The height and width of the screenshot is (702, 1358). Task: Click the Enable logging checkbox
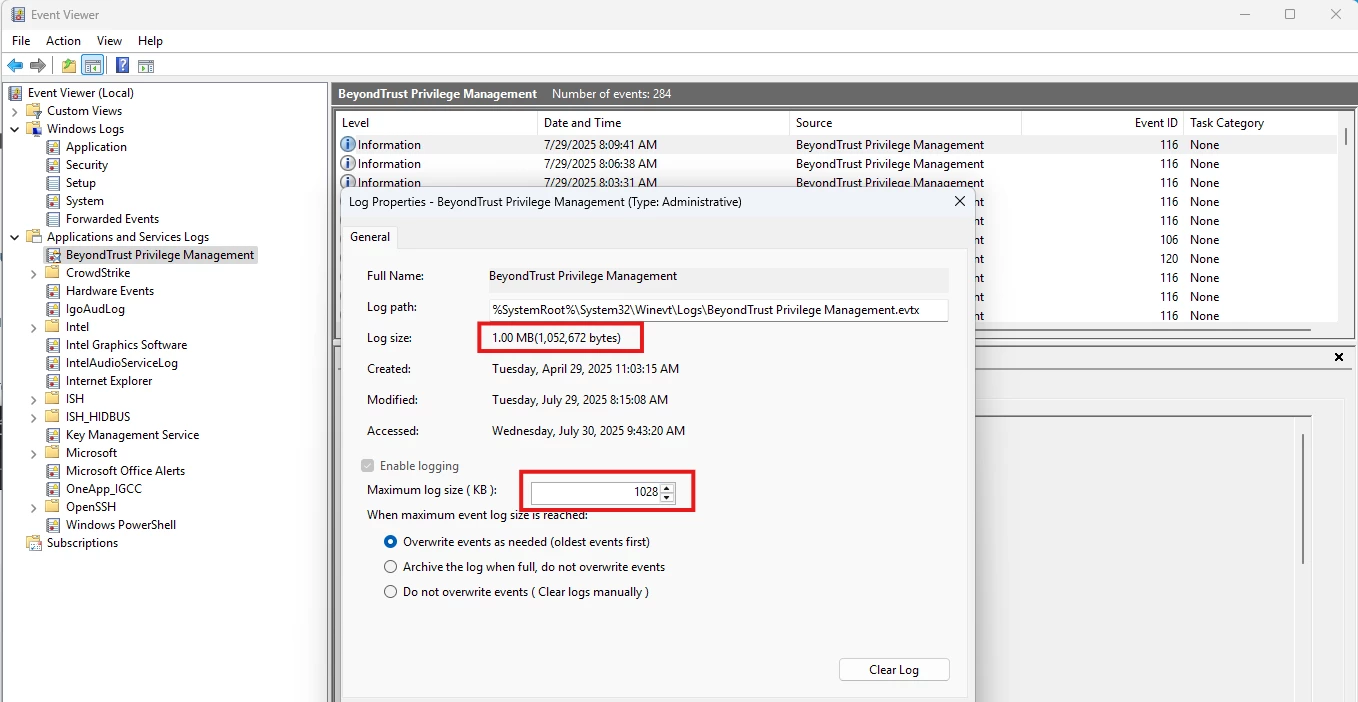[368, 466]
